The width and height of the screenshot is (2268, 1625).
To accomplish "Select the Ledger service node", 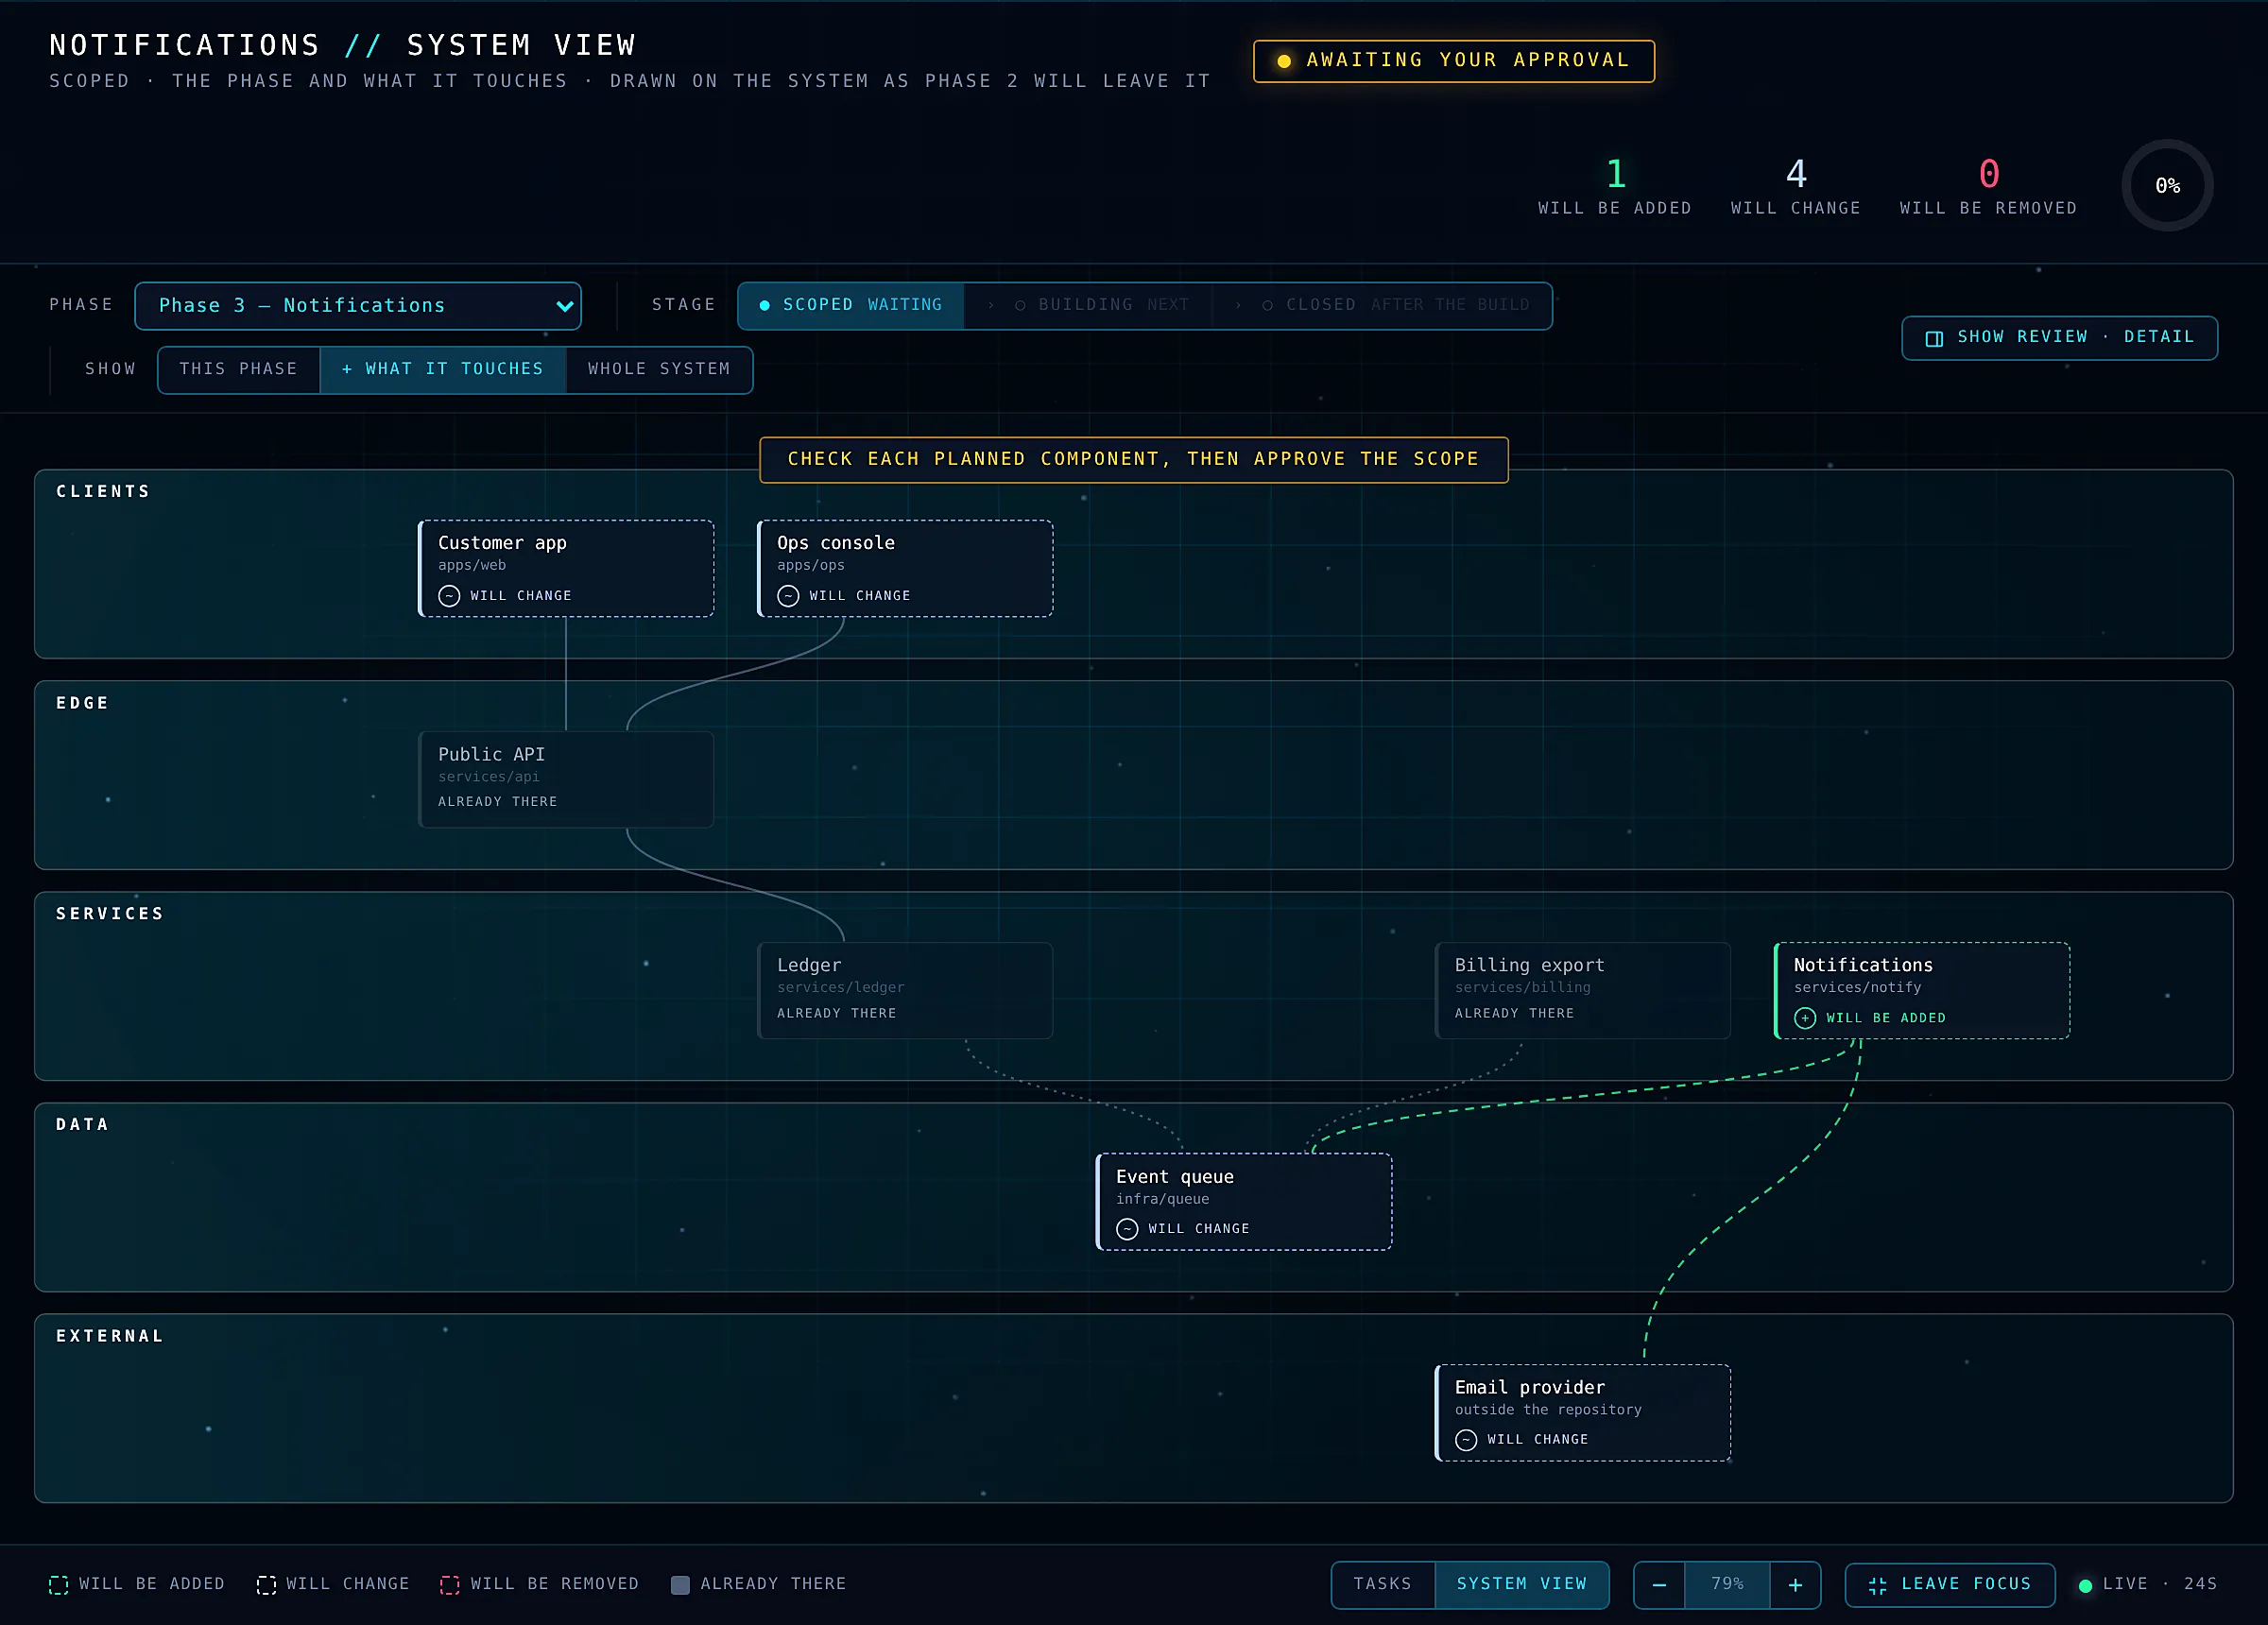I will (x=905, y=990).
